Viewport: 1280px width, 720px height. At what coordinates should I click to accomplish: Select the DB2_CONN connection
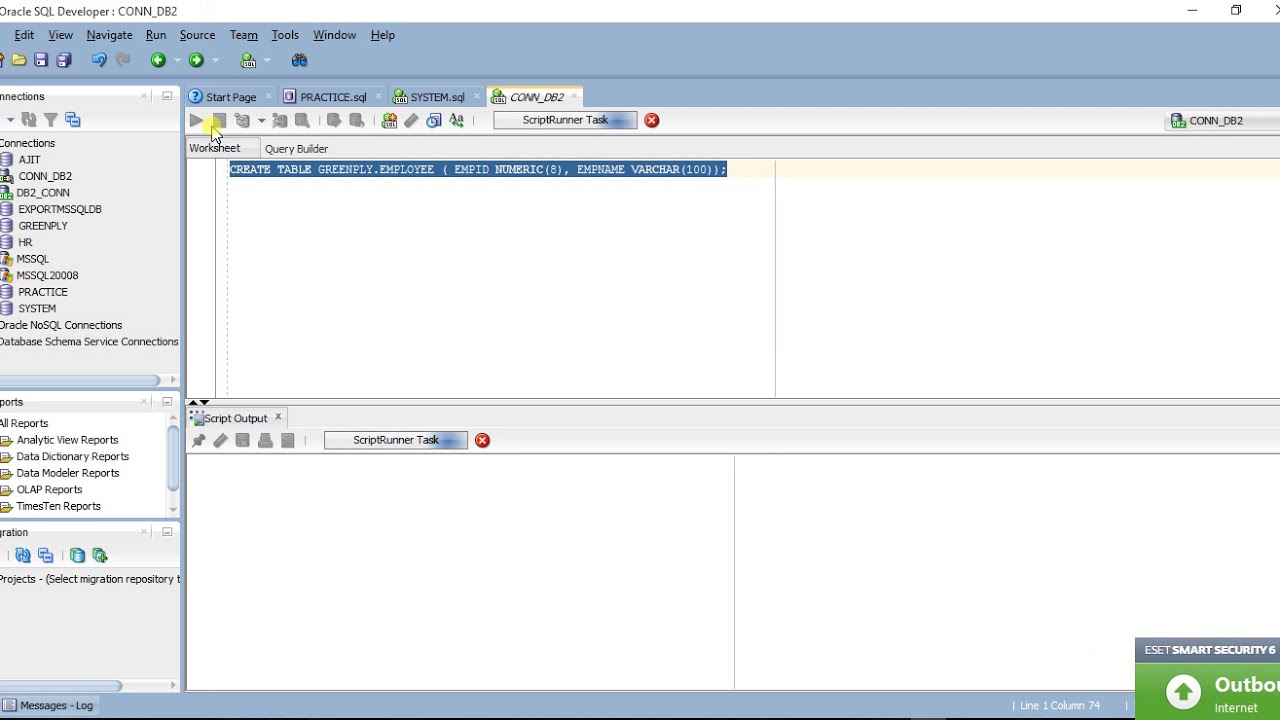coord(42,193)
